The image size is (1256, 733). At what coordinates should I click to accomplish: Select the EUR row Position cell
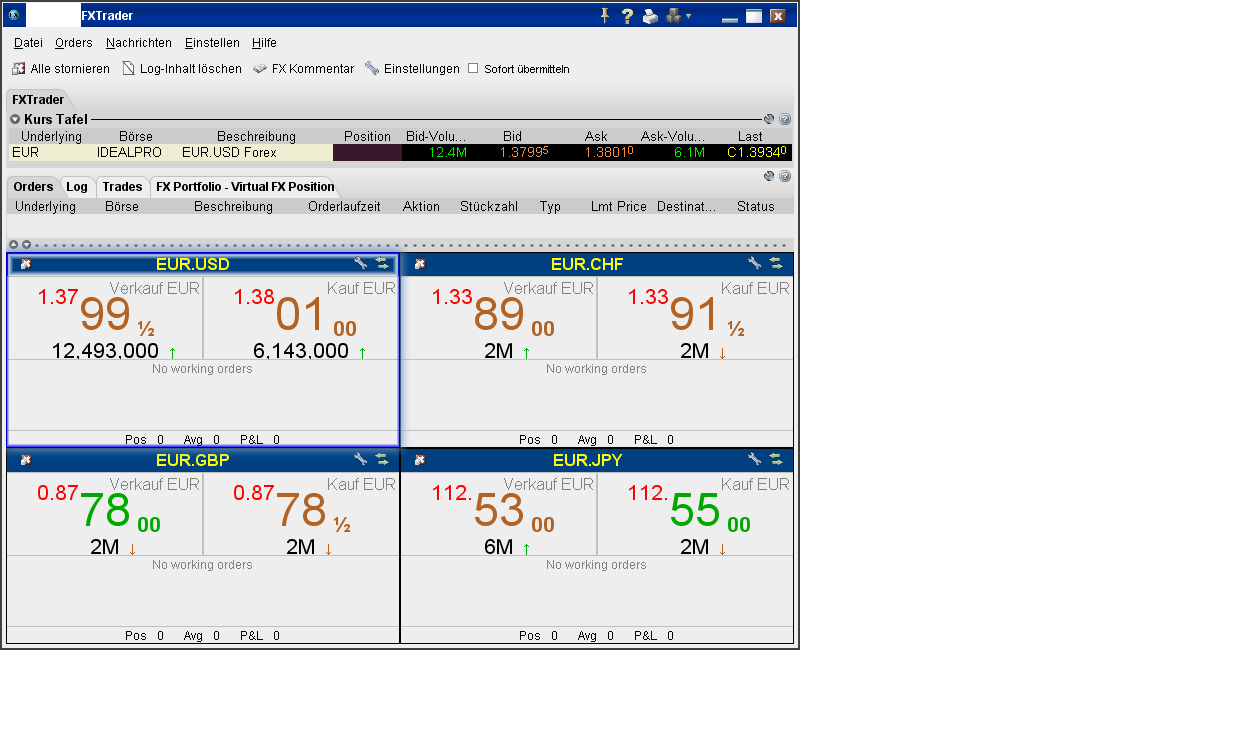pos(366,153)
